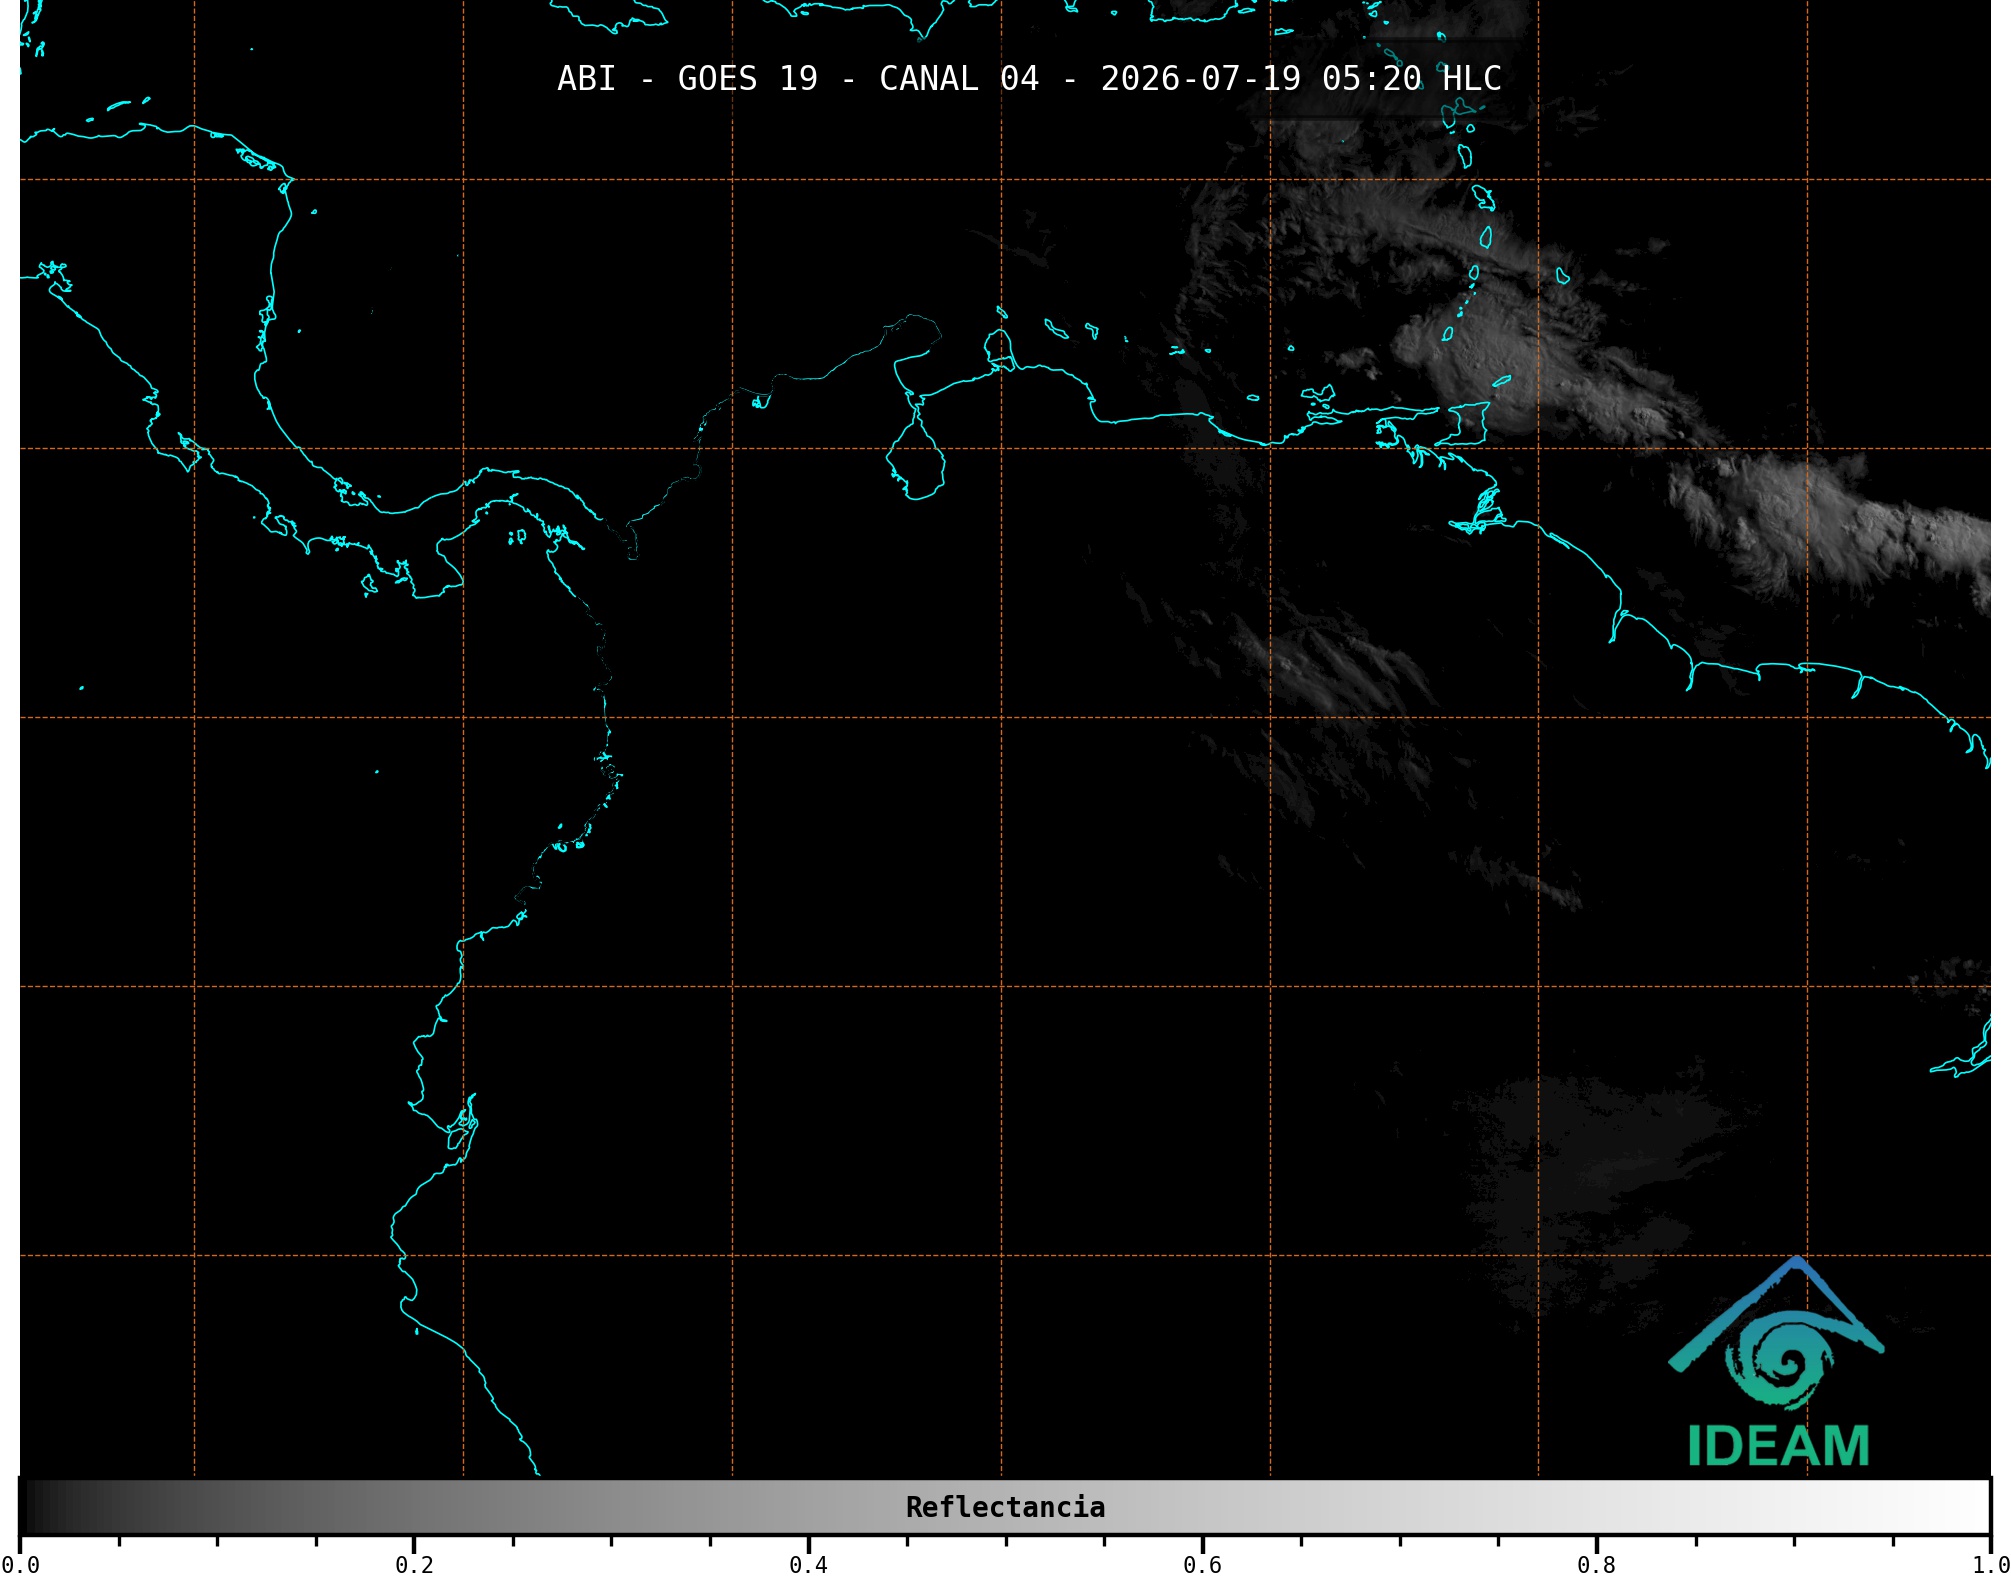Click the IDEAM logo
This screenshot has width=2011, height=1577.
pos(1776,1361)
